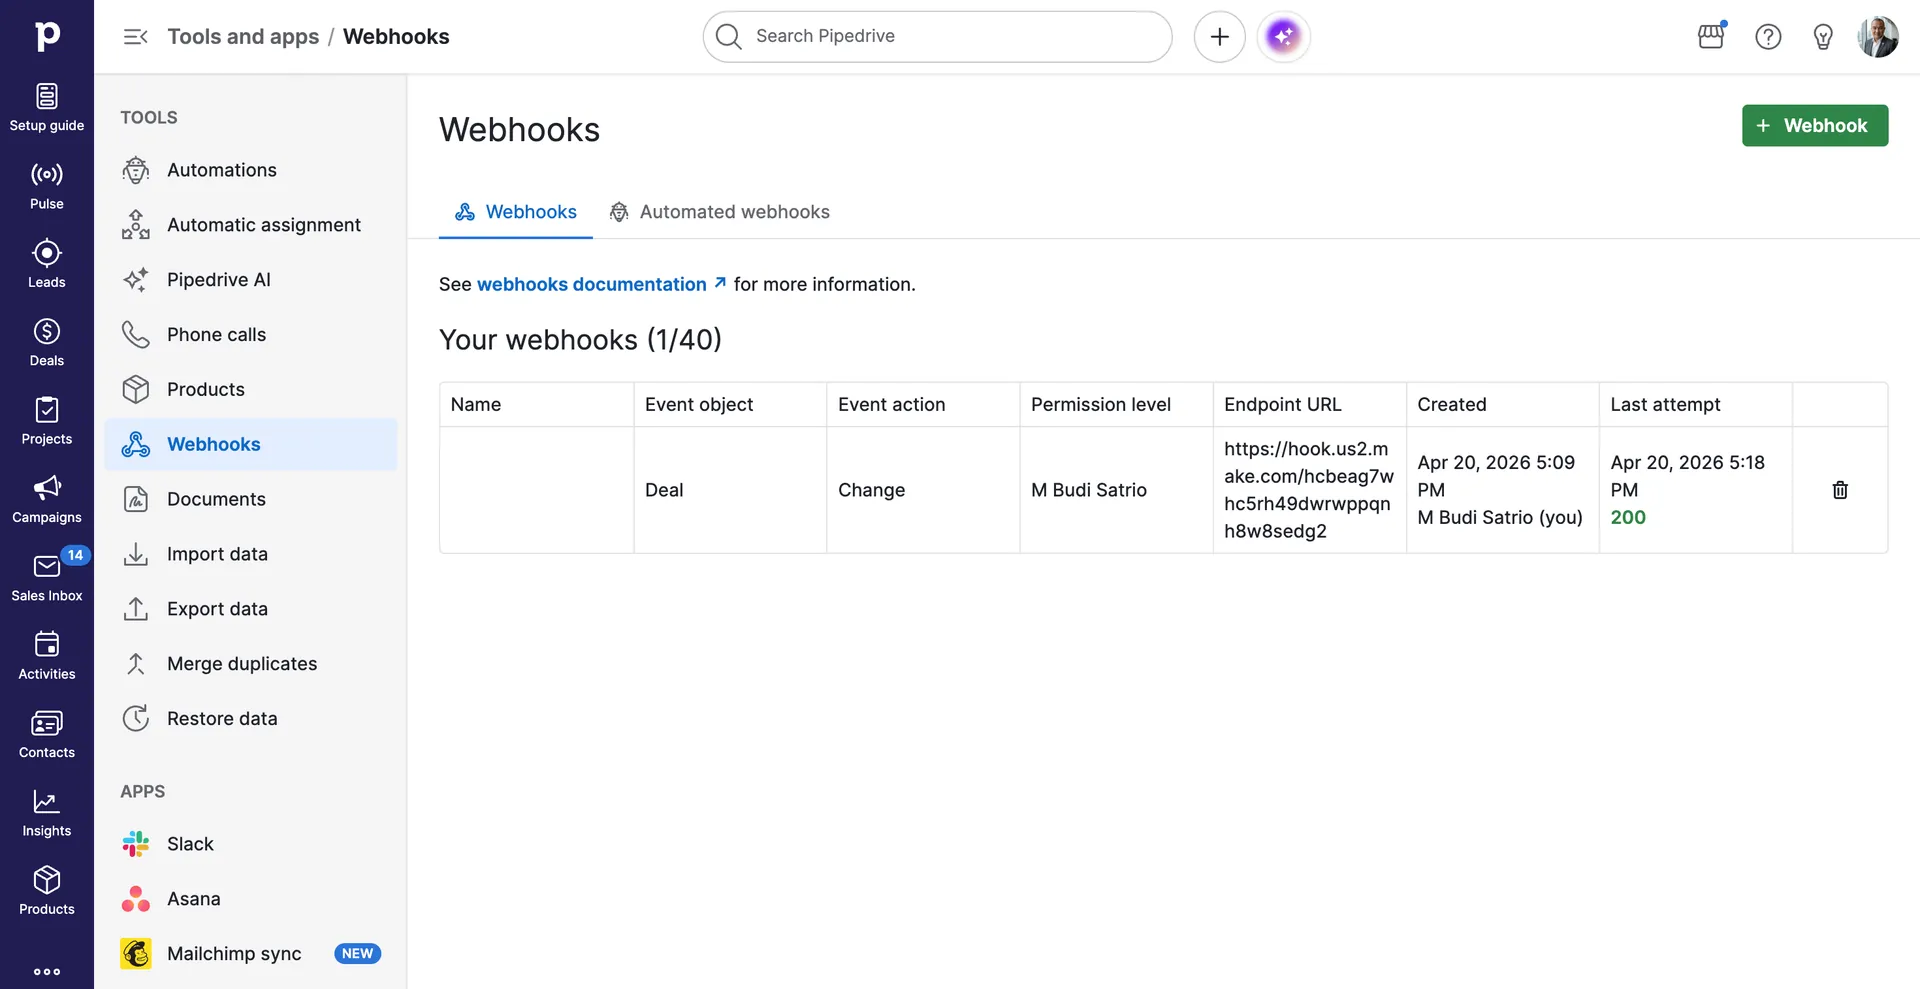The width and height of the screenshot is (1920, 989).
Task: Open Insights reports icon
Action: click(46, 809)
